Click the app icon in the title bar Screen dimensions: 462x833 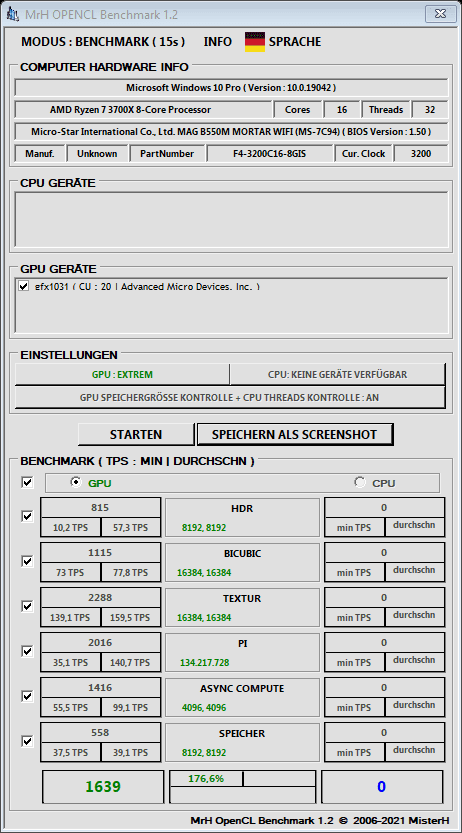(x=13, y=14)
